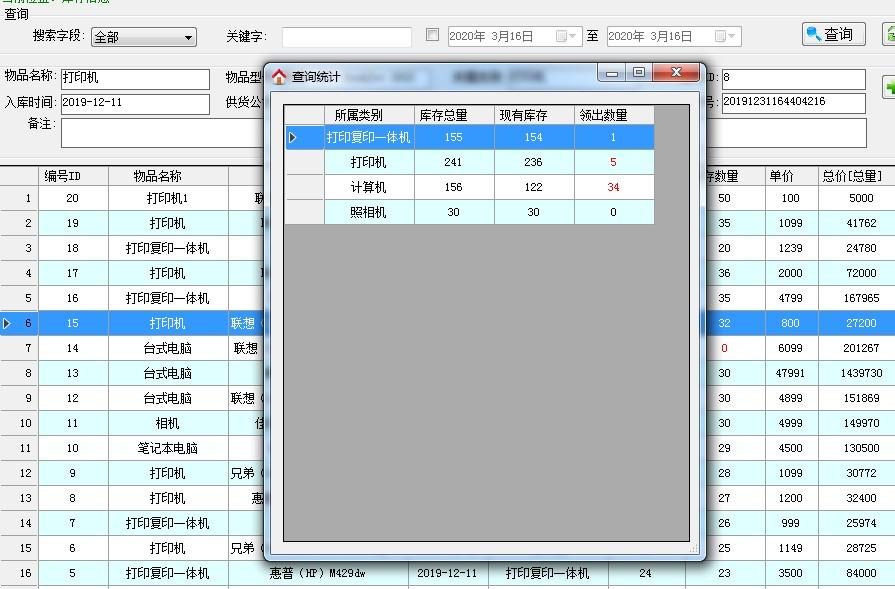Click the ID field containing 8
Image resolution: width=895 pixels, height=589 pixels.
click(794, 78)
